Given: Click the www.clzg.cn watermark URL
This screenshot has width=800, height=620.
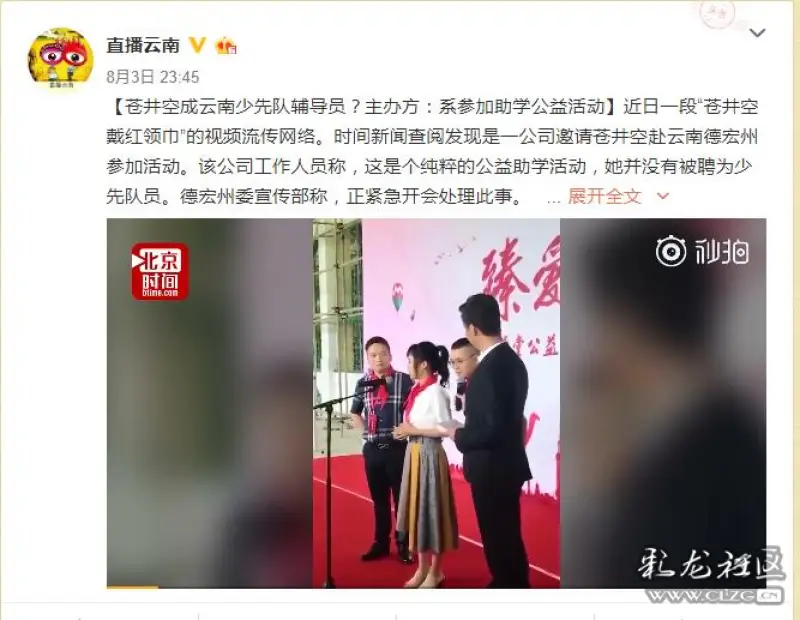Looking at the screenshot, I should click(714, 596).
